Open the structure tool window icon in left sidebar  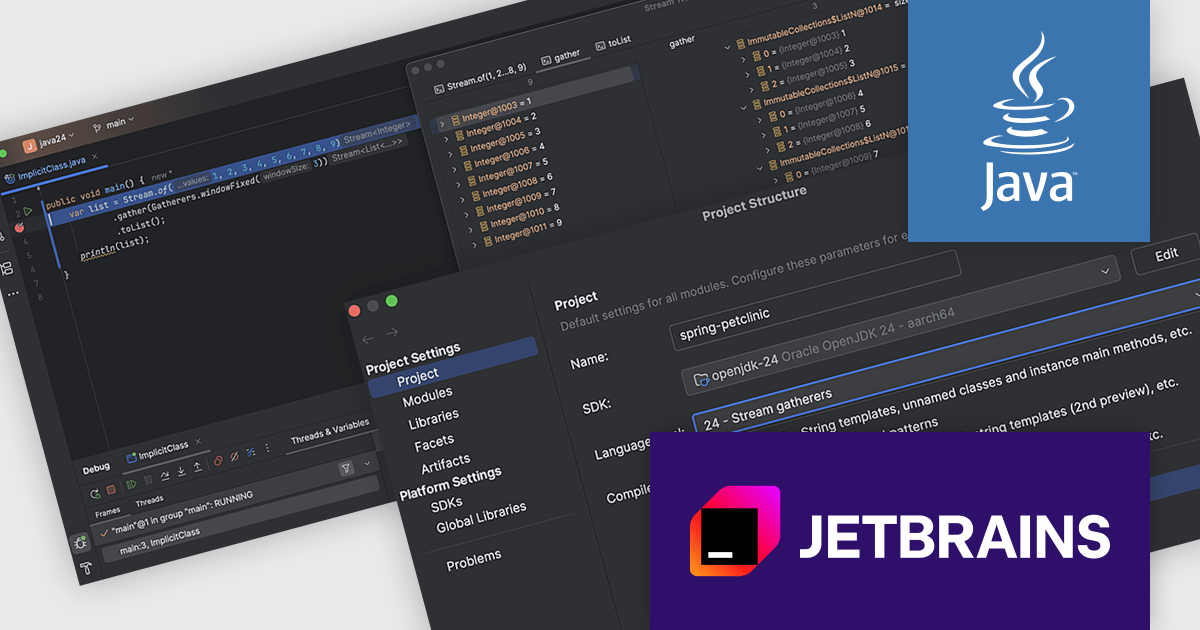(6, 268)
